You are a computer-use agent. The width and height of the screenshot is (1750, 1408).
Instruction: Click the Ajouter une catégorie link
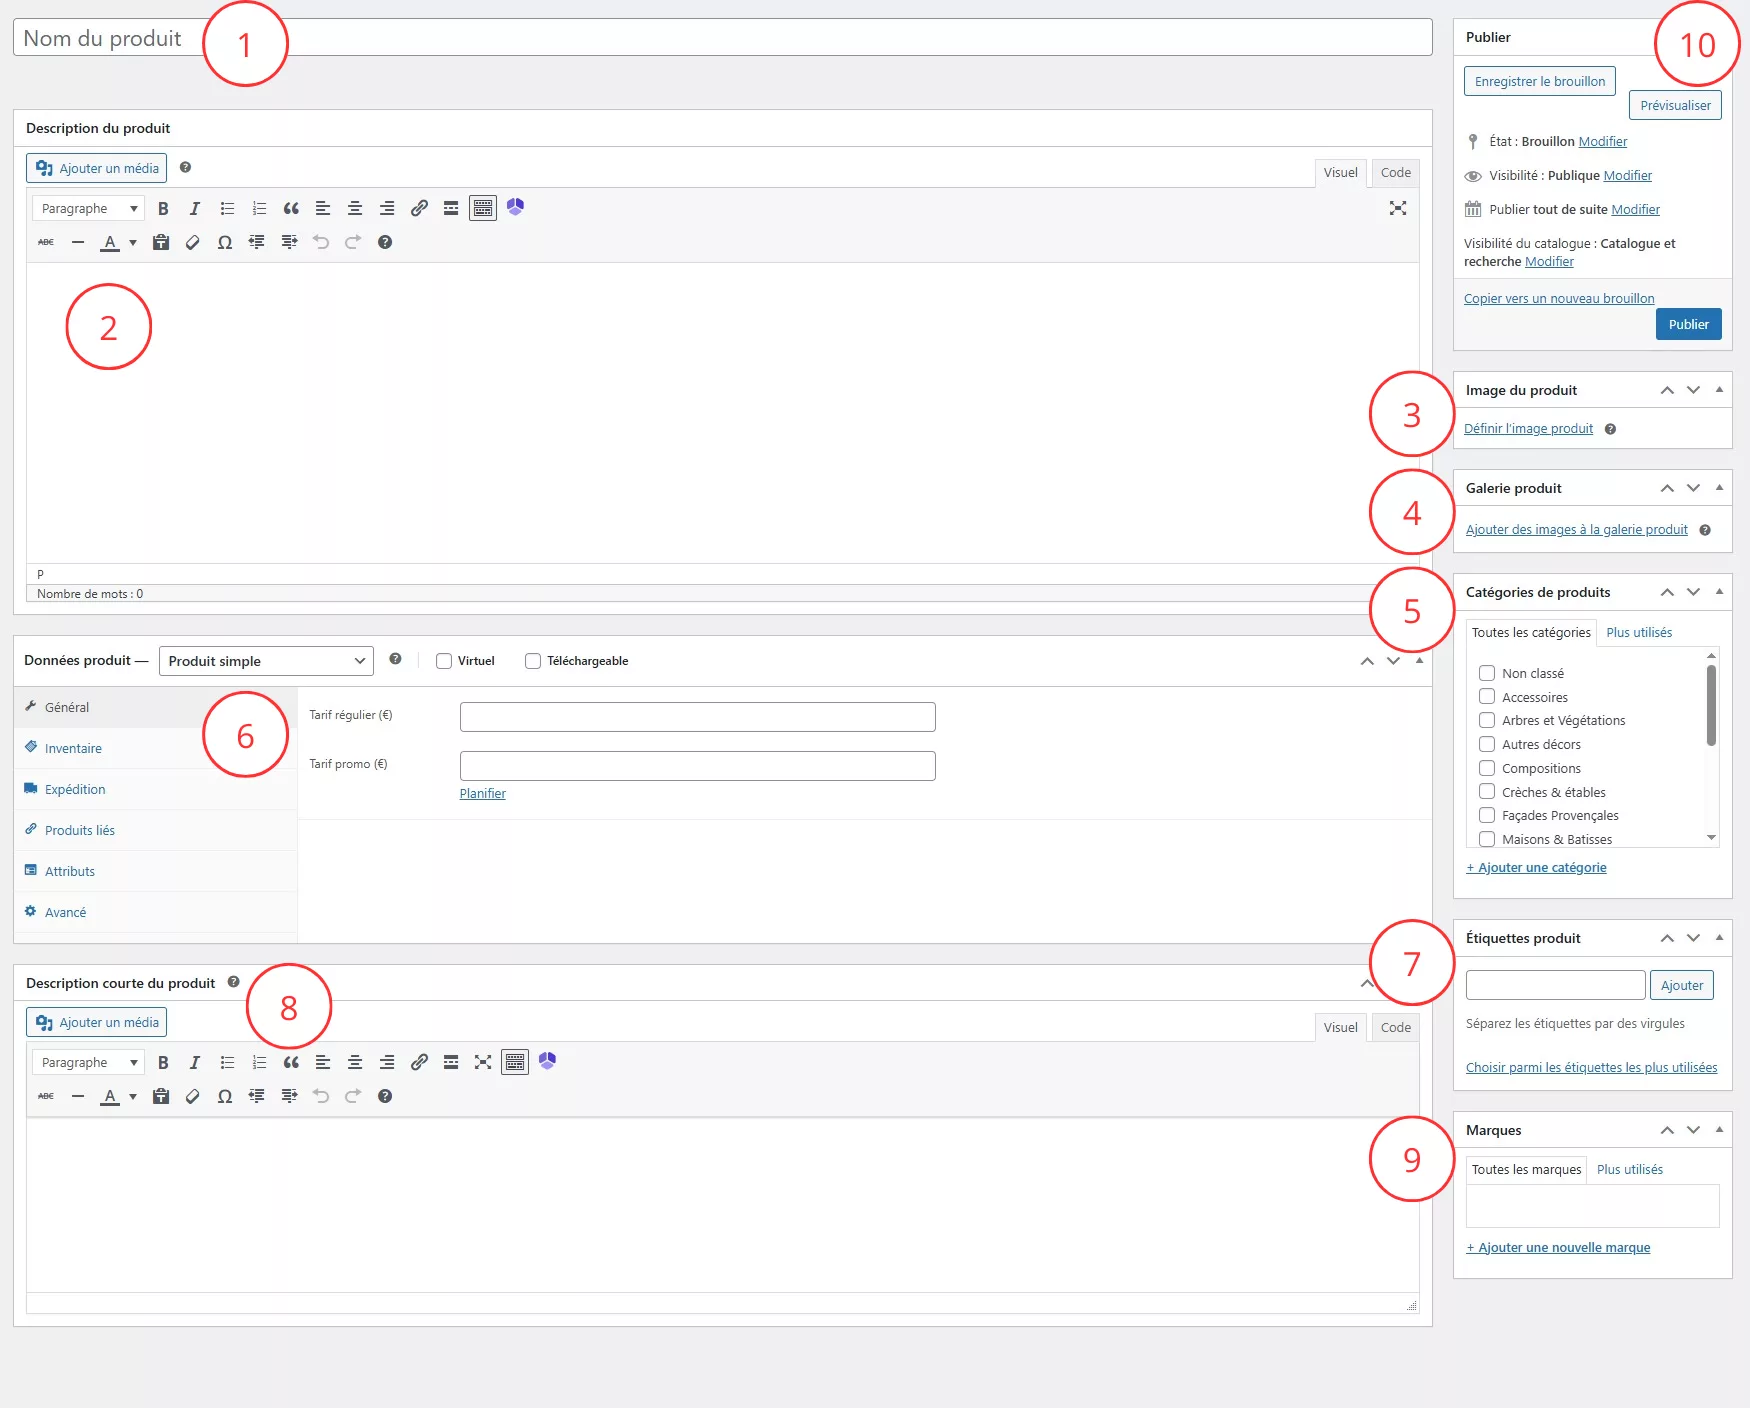1536,868
